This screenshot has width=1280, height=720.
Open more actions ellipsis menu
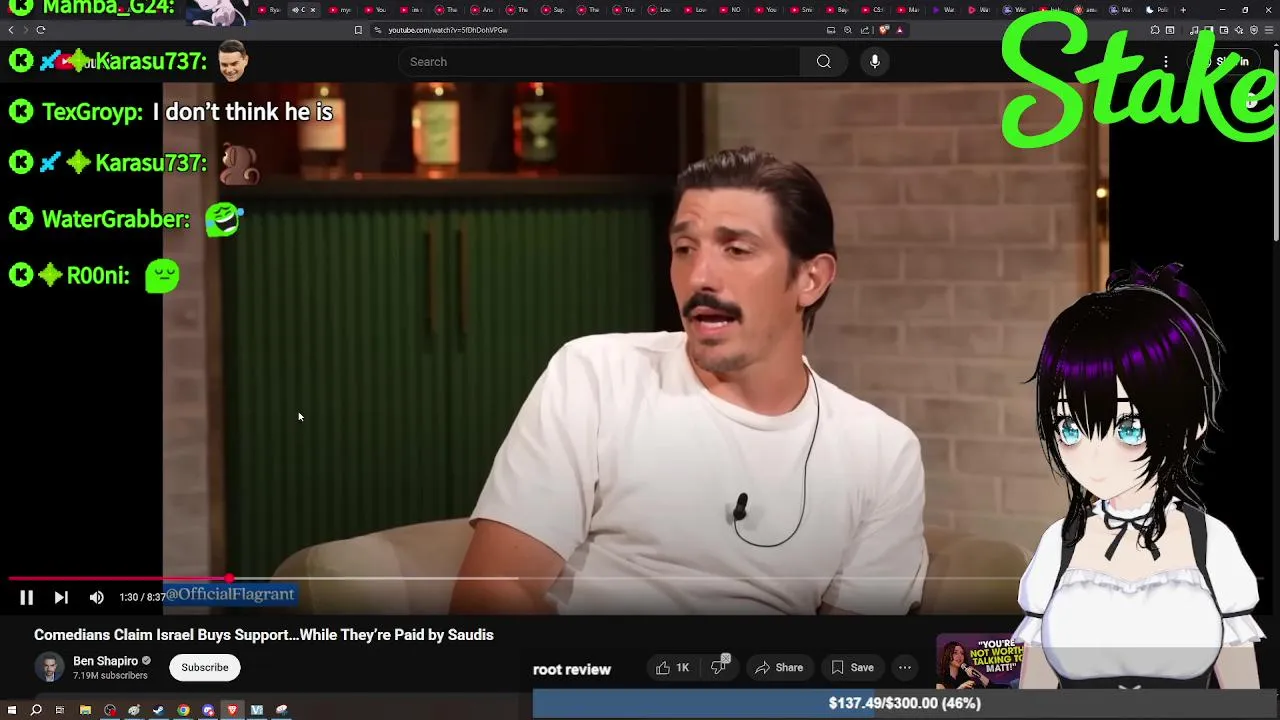(x=904, y=667)
